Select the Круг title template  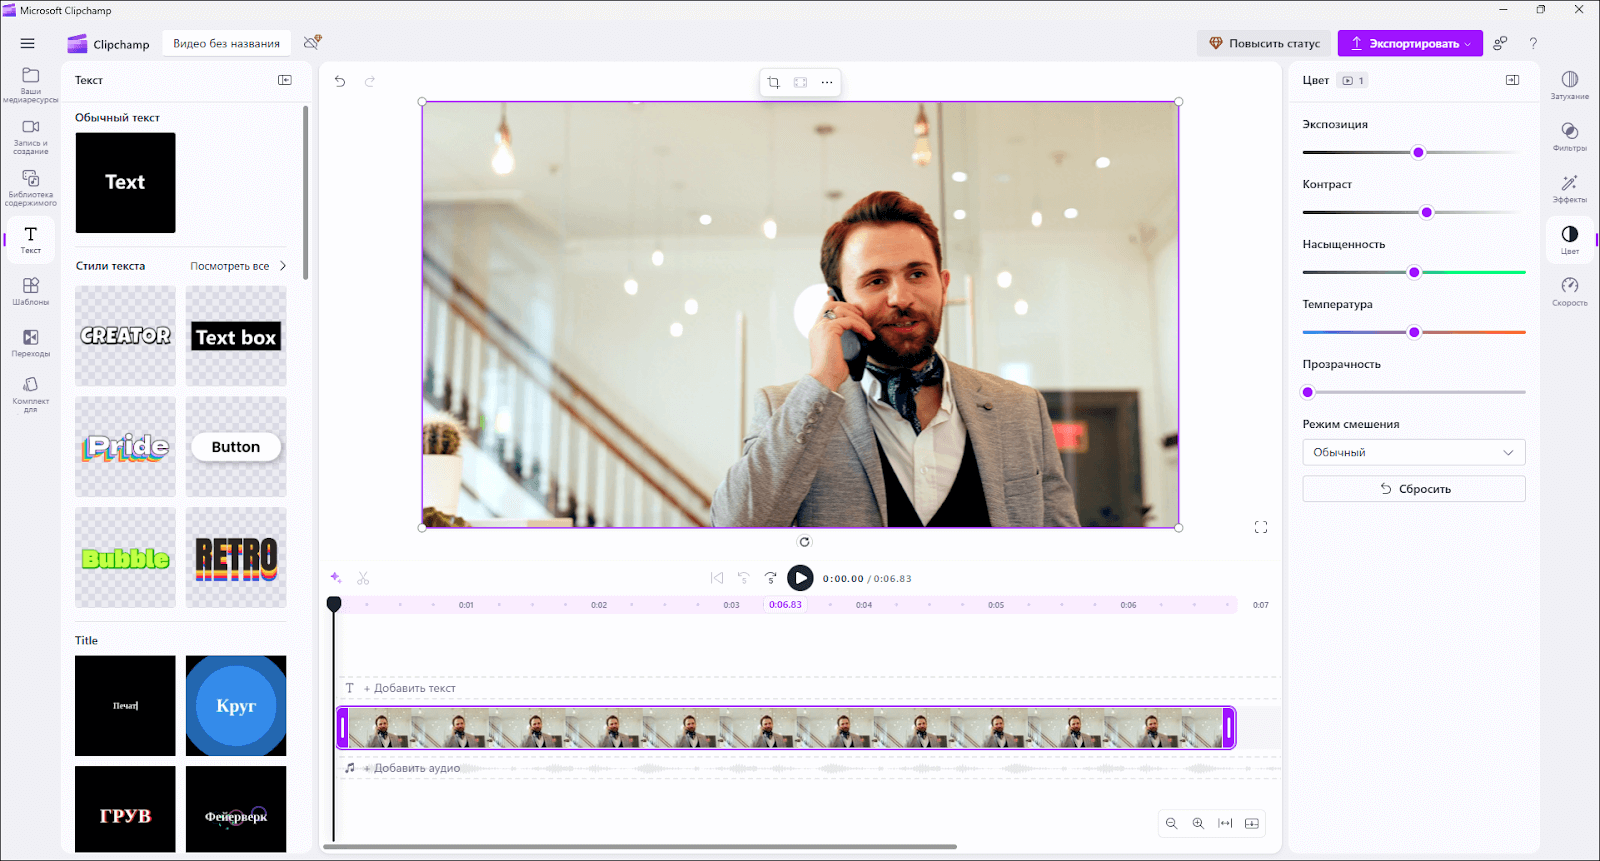[236, 706]
